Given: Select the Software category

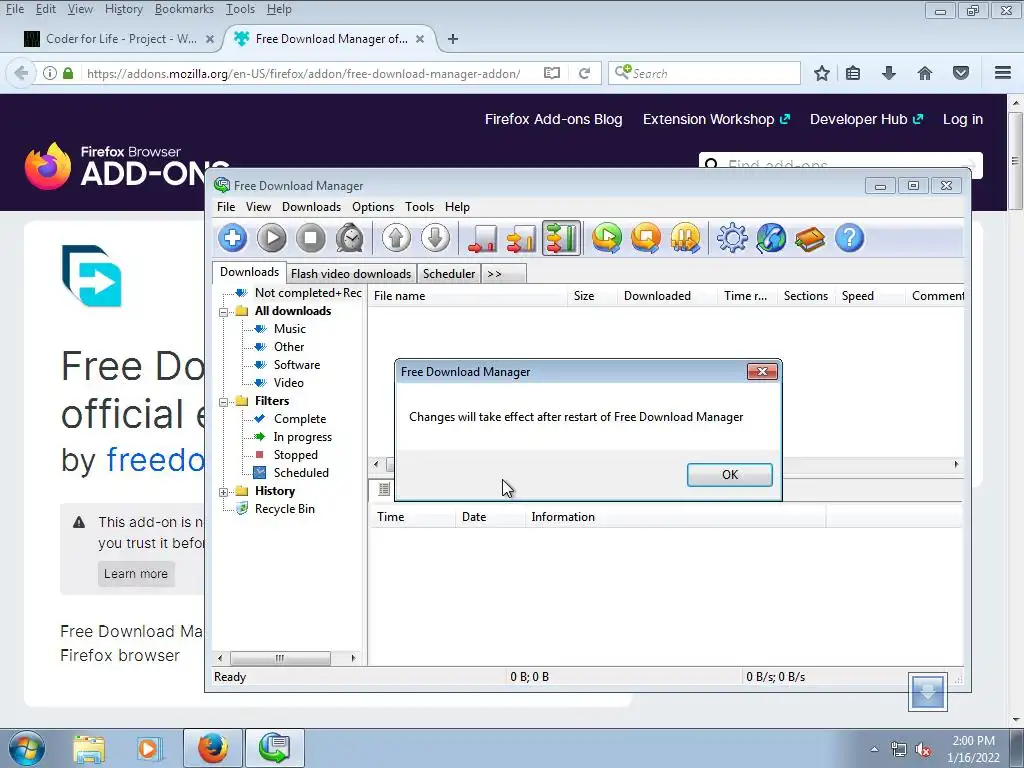Looking at the screenshot, I should click(x=296, y=365).
